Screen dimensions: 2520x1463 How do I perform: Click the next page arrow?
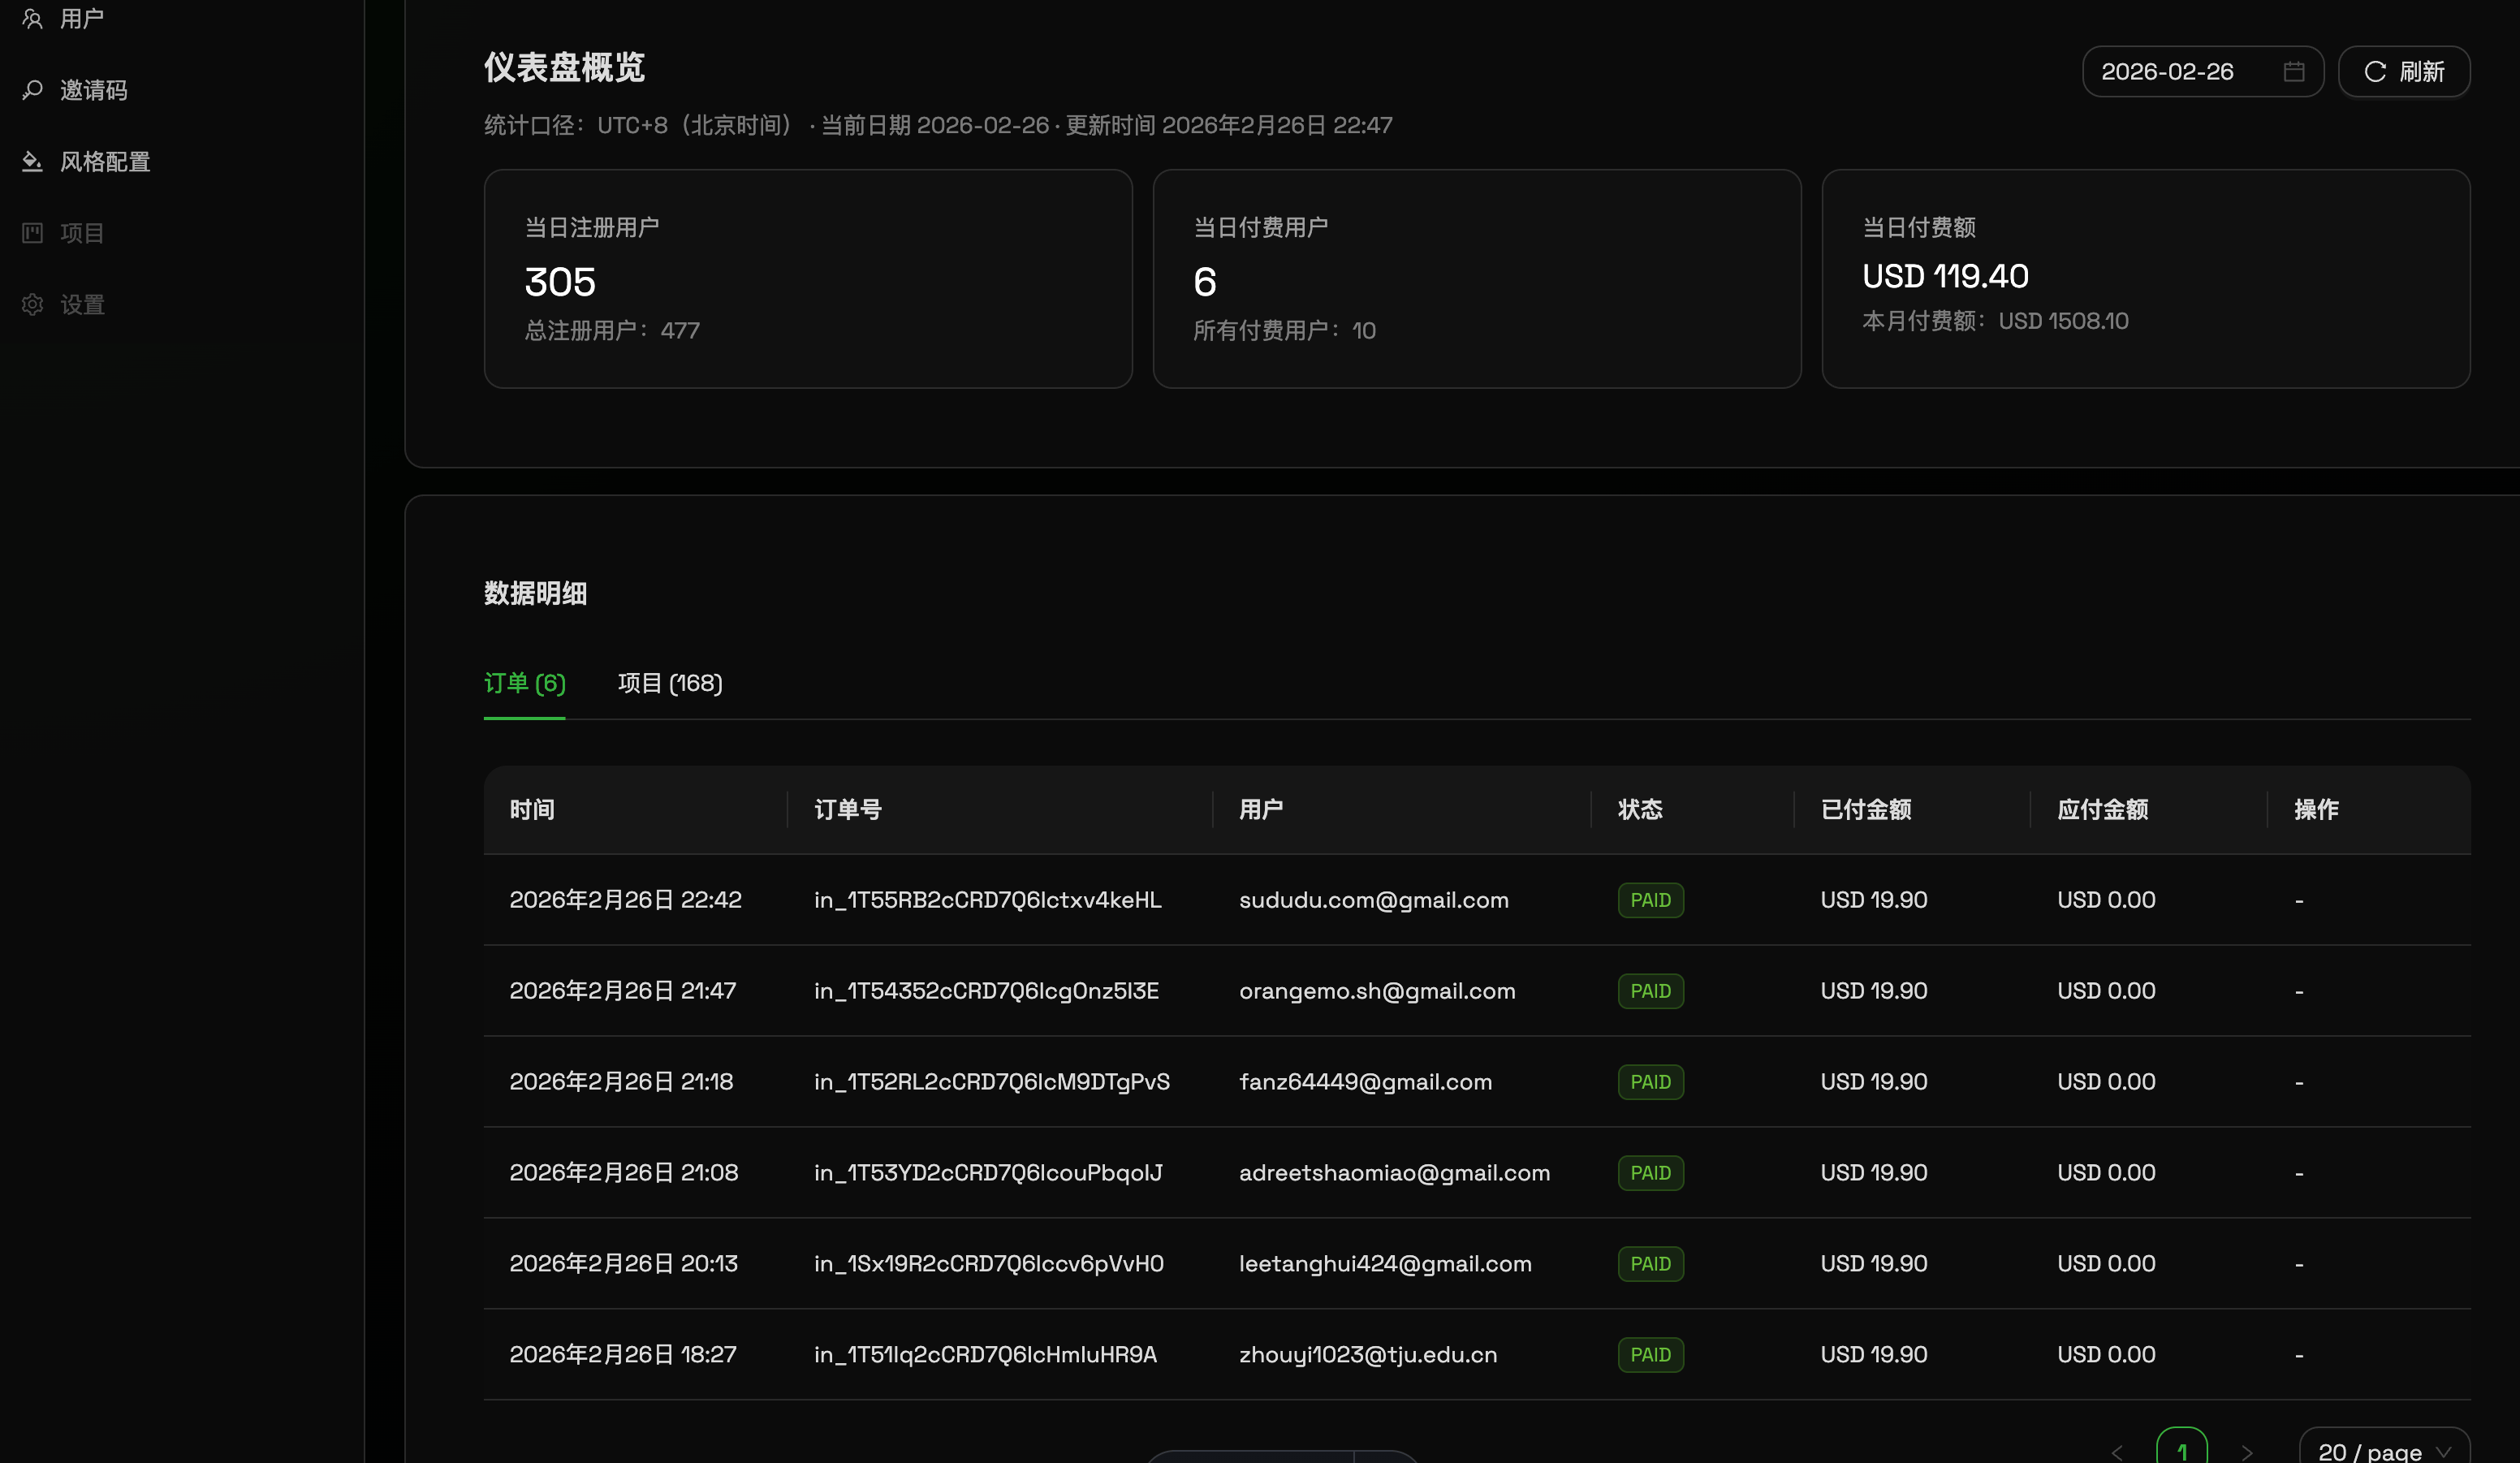pos(2246,1452)
